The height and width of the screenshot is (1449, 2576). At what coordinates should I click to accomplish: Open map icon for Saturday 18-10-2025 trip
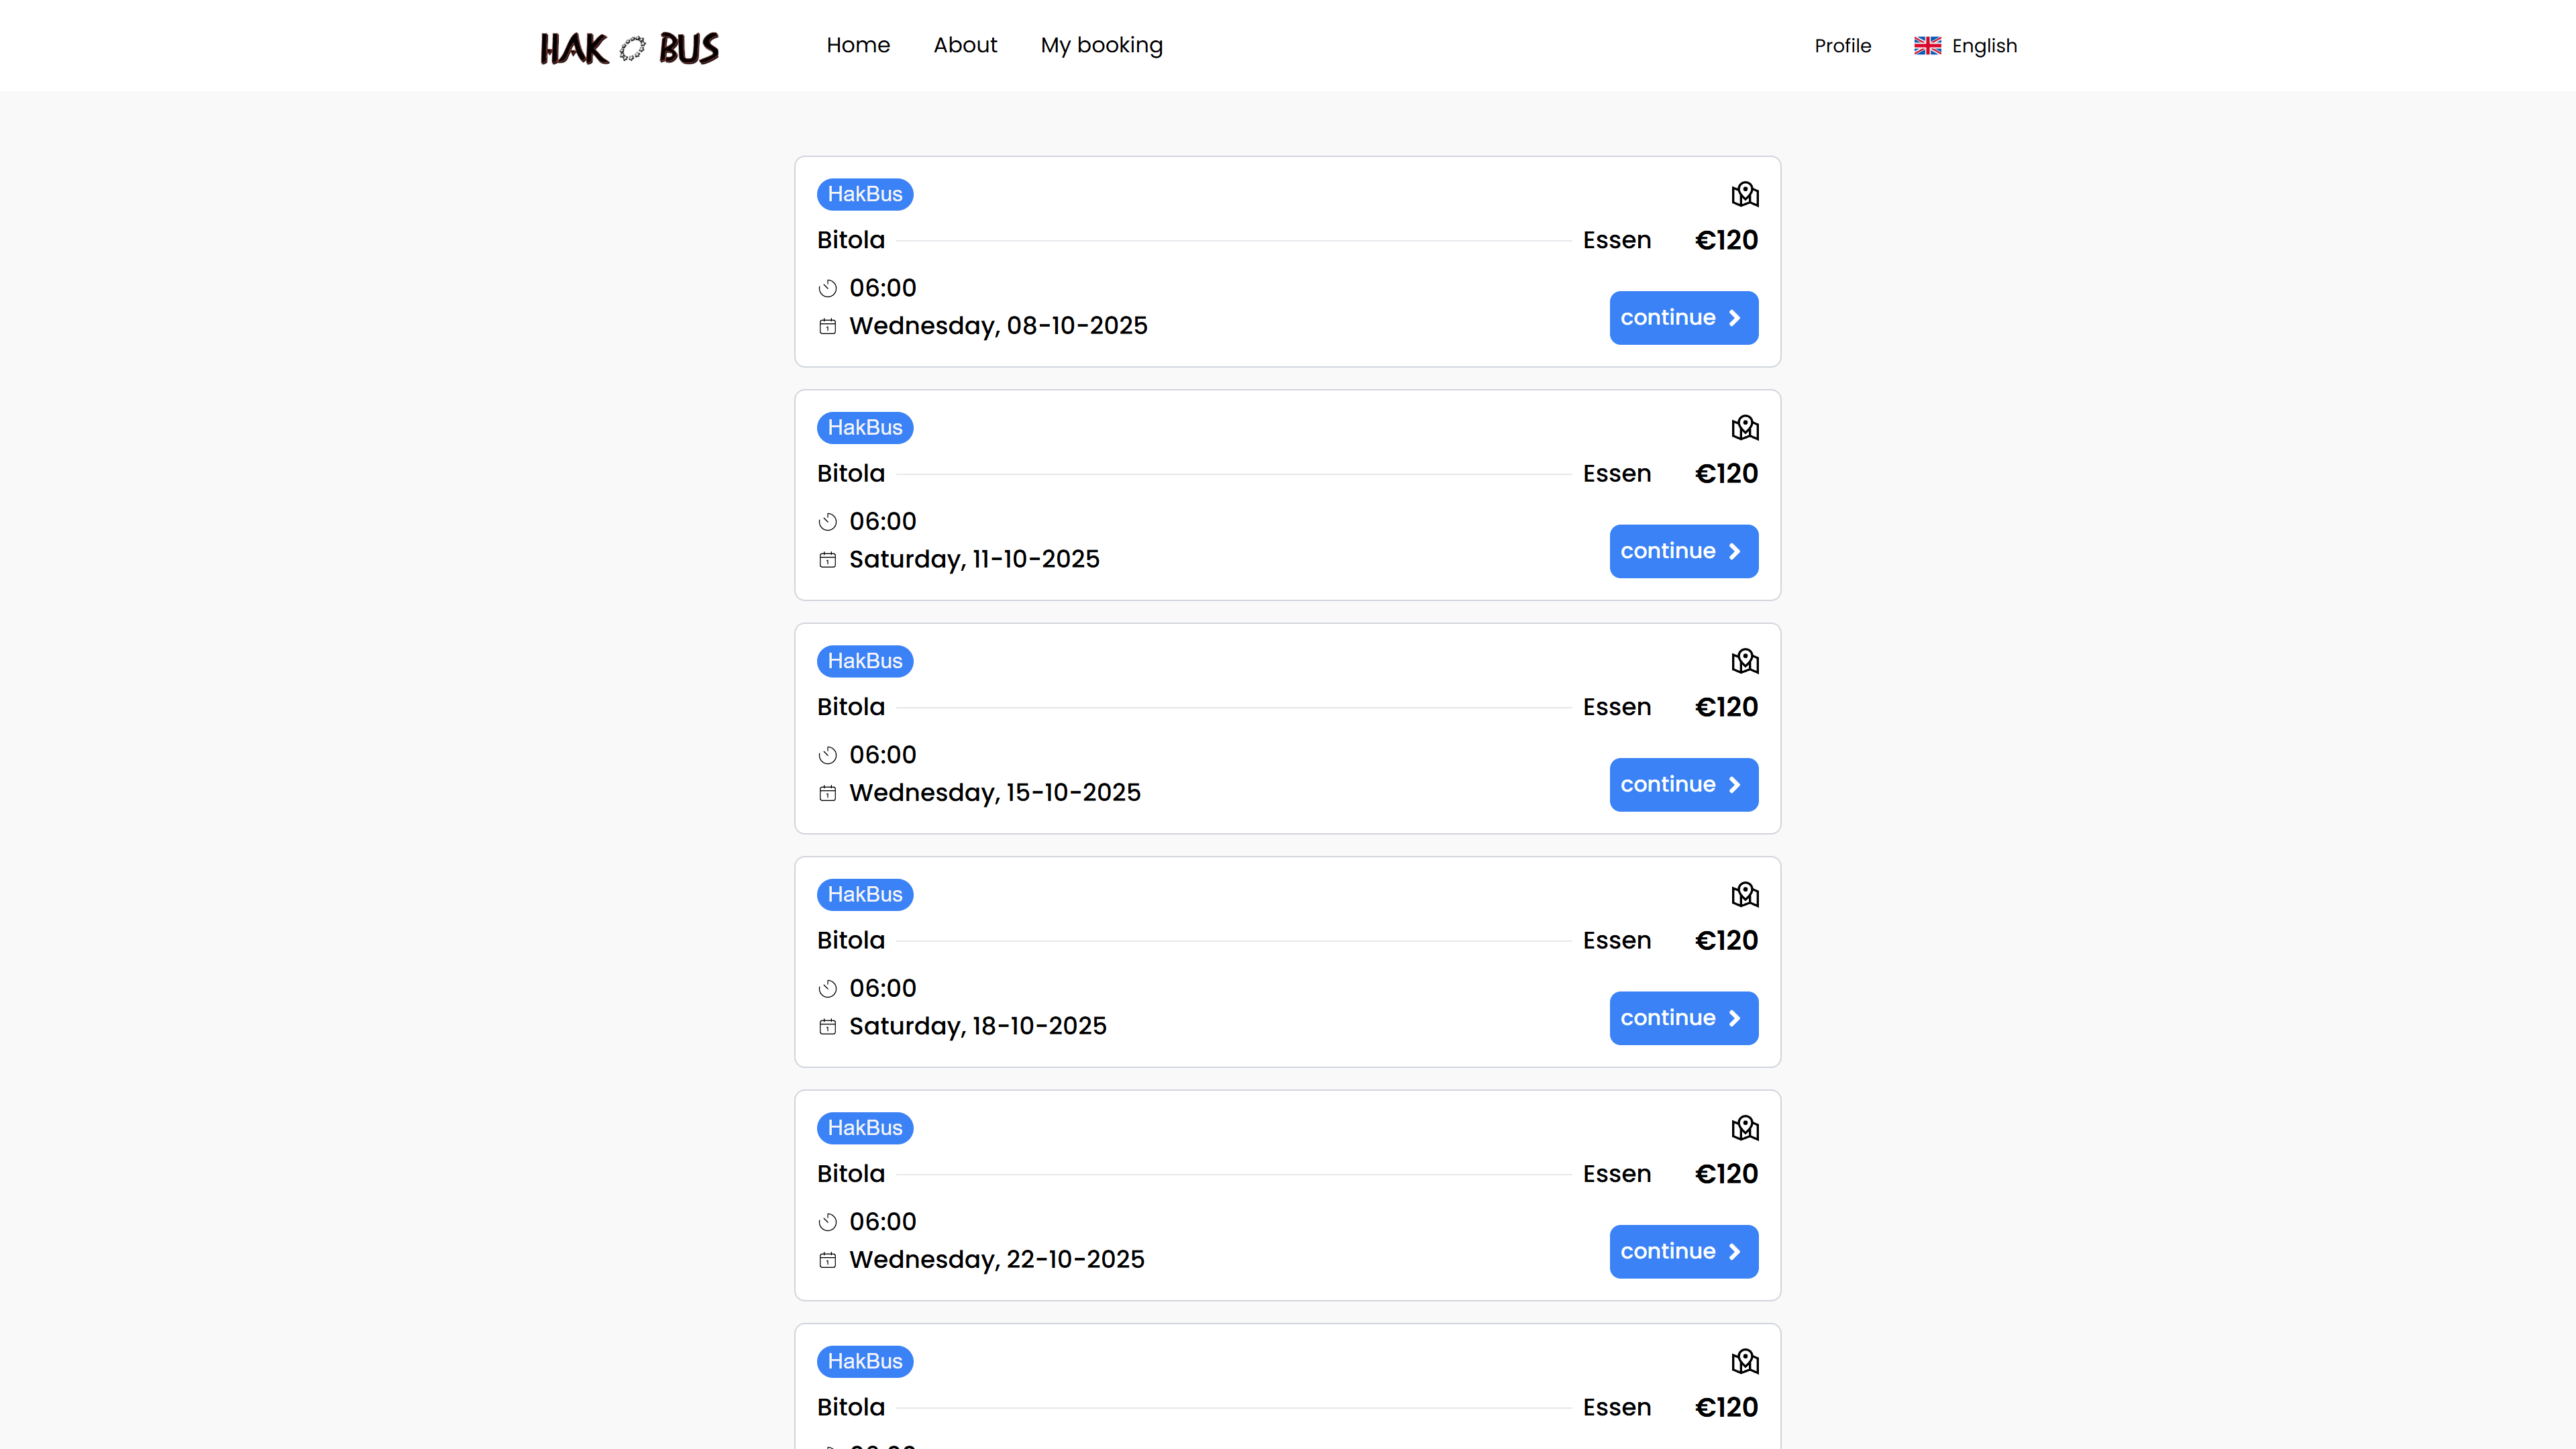tap(1745, 895)
